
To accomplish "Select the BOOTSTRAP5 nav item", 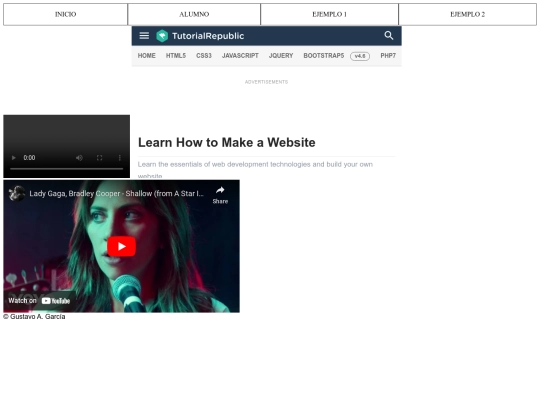I will 323,56.
